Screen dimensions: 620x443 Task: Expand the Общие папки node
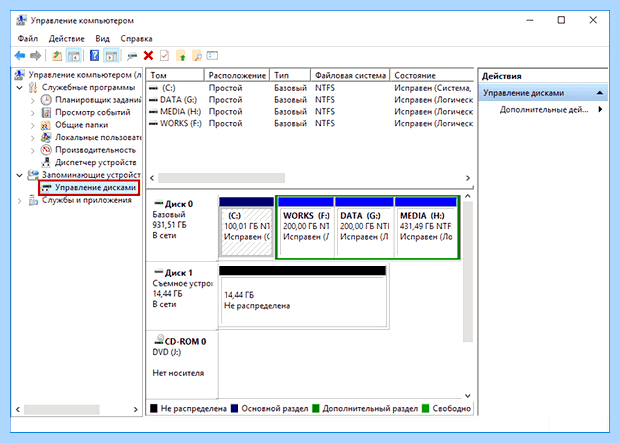tap(33, 125)
